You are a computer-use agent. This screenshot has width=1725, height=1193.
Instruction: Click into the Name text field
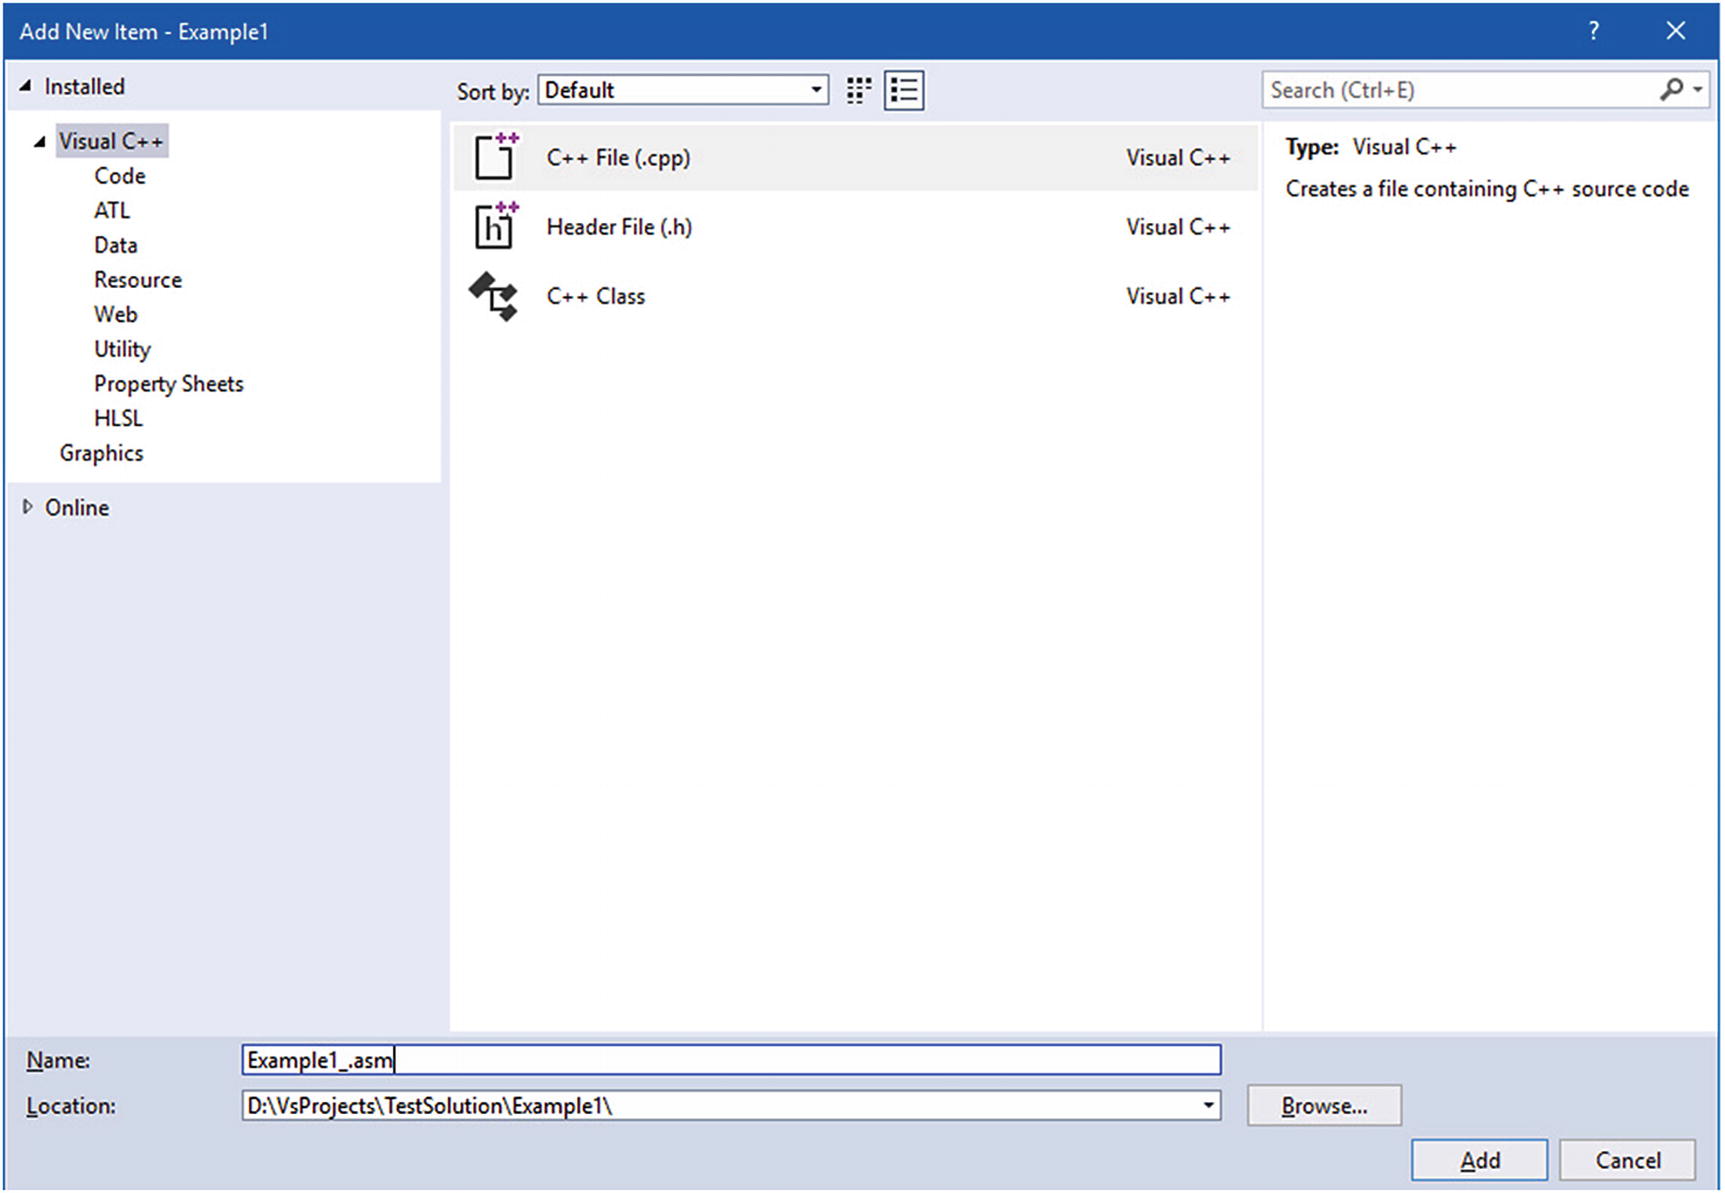(730, 1060)
